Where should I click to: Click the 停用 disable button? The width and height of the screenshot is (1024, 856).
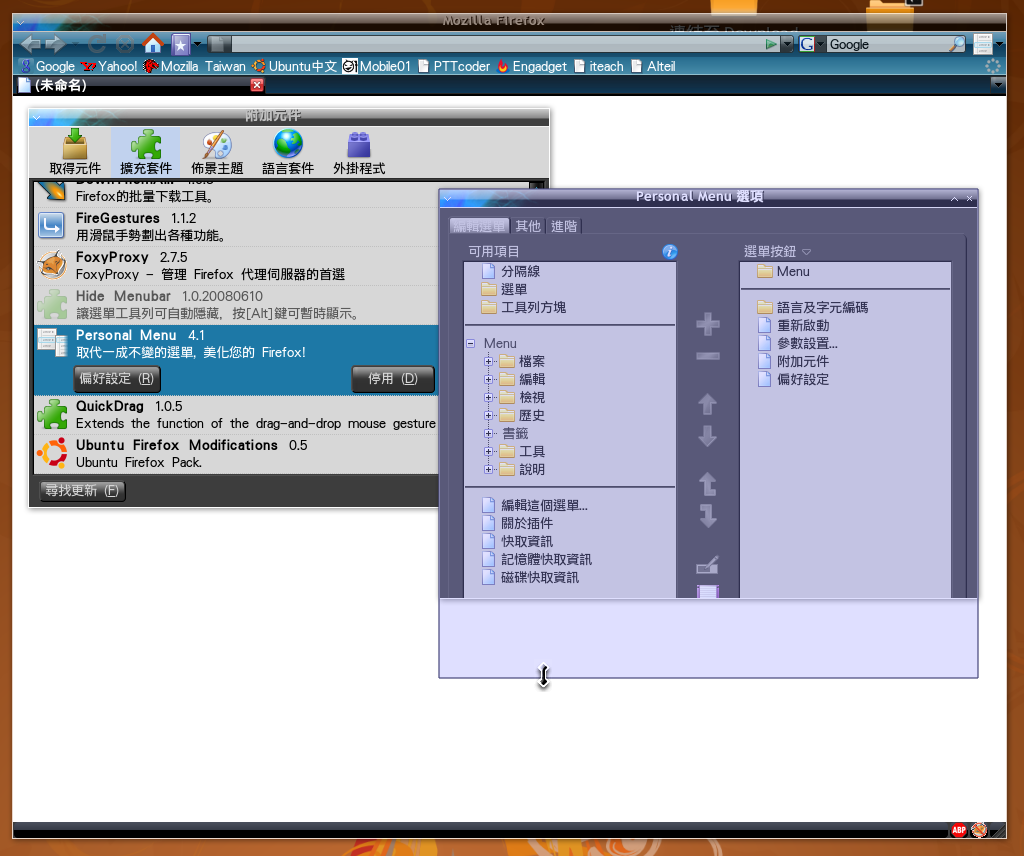(x=393, y=379)
